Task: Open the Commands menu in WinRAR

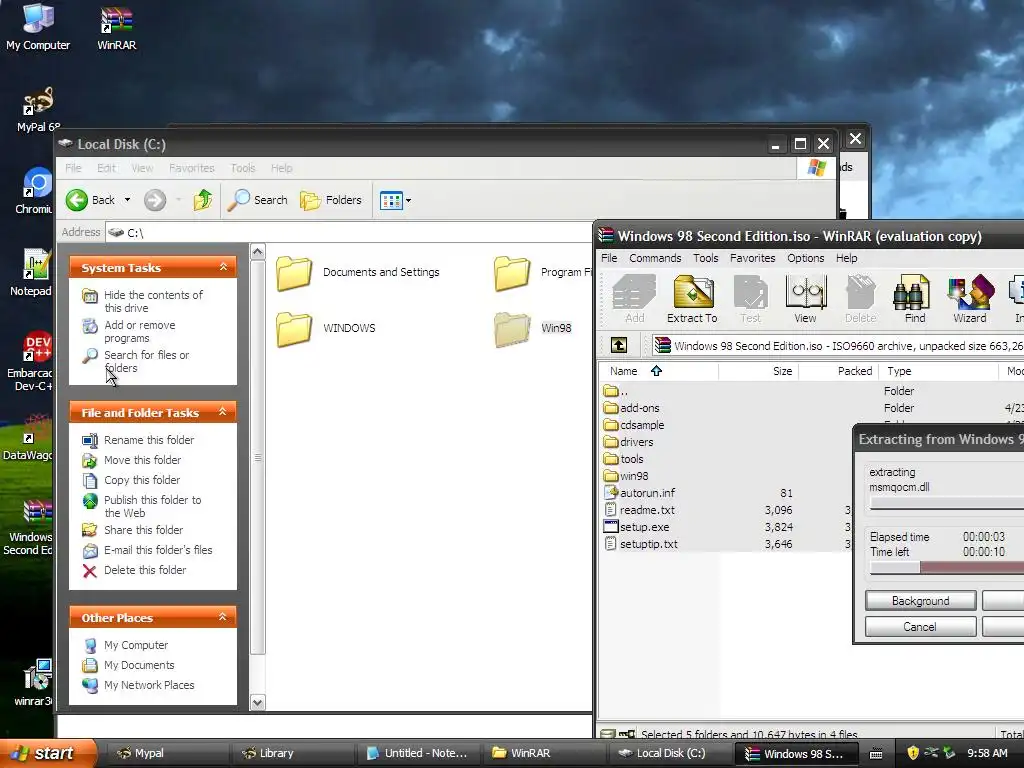Action: [x=655, y=258]
